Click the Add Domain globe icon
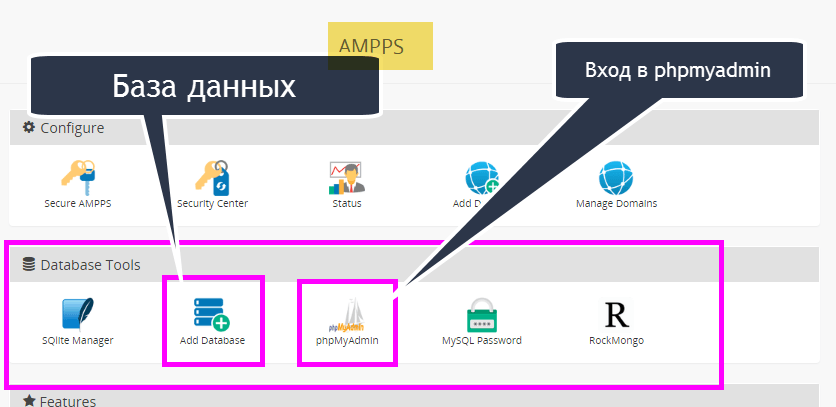Screen dimensions: 836x407 click(x=481, y=178)
